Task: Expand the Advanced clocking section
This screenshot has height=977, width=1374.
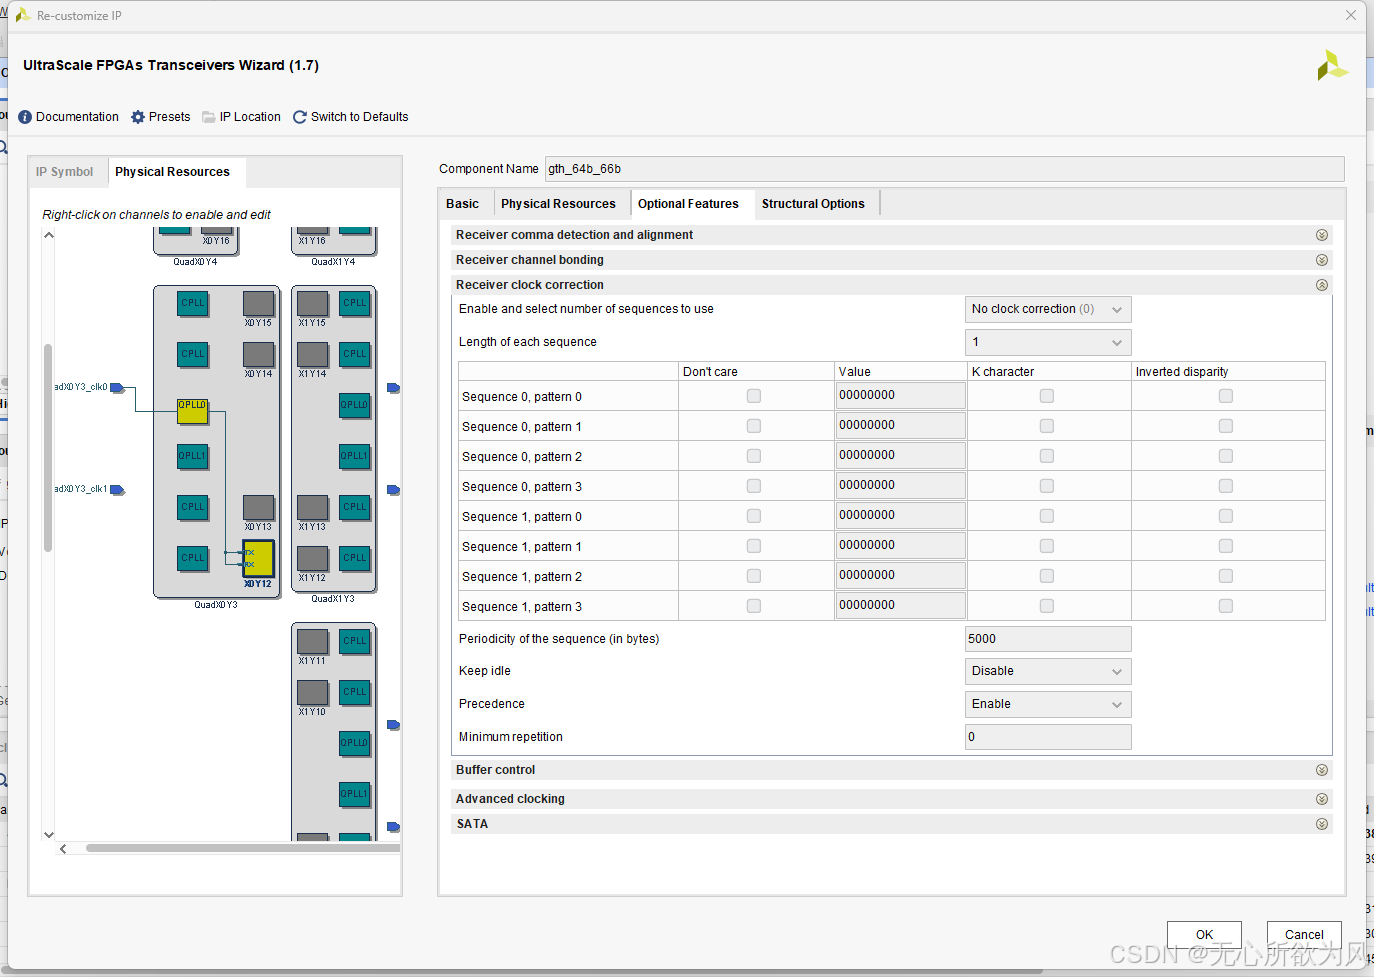Action: click(1322, 799)
